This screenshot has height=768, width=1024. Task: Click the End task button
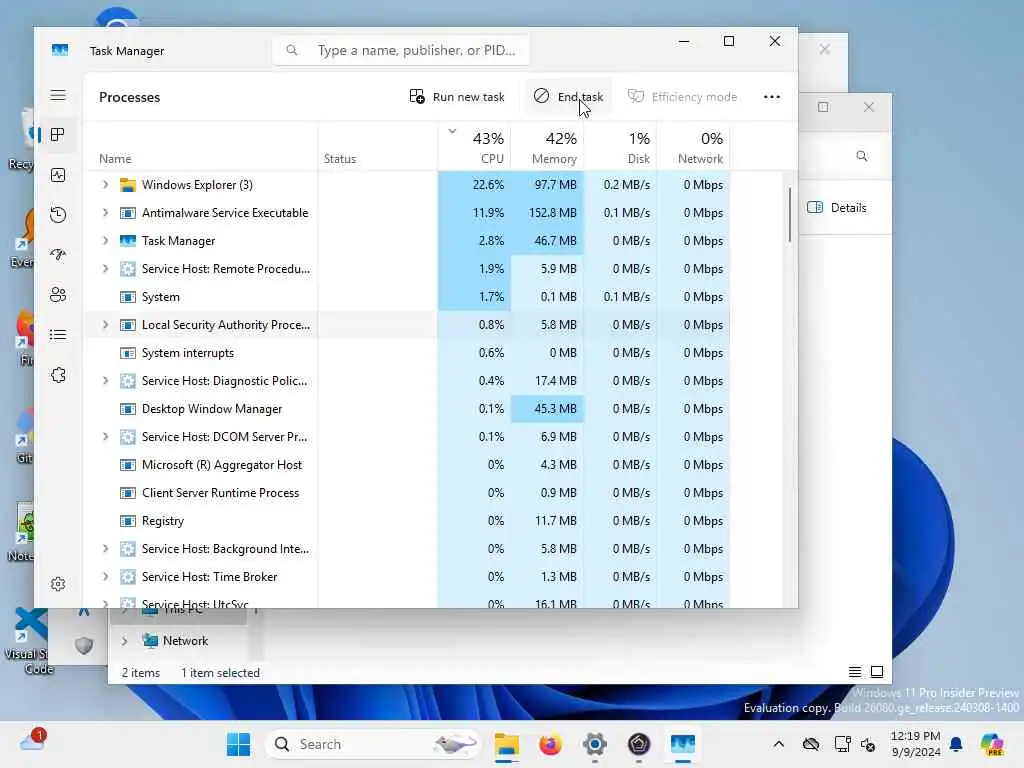pos(568,97)
